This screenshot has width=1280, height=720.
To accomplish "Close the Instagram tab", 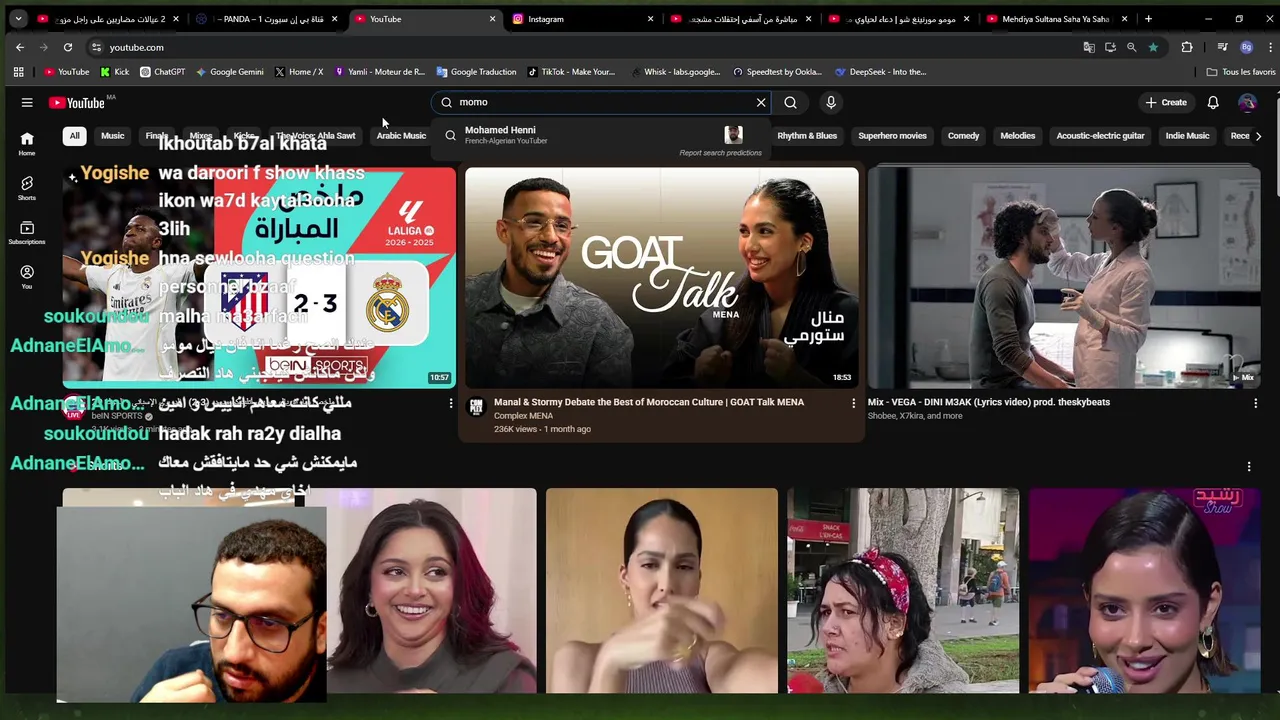I will click(x=650, y=19).
